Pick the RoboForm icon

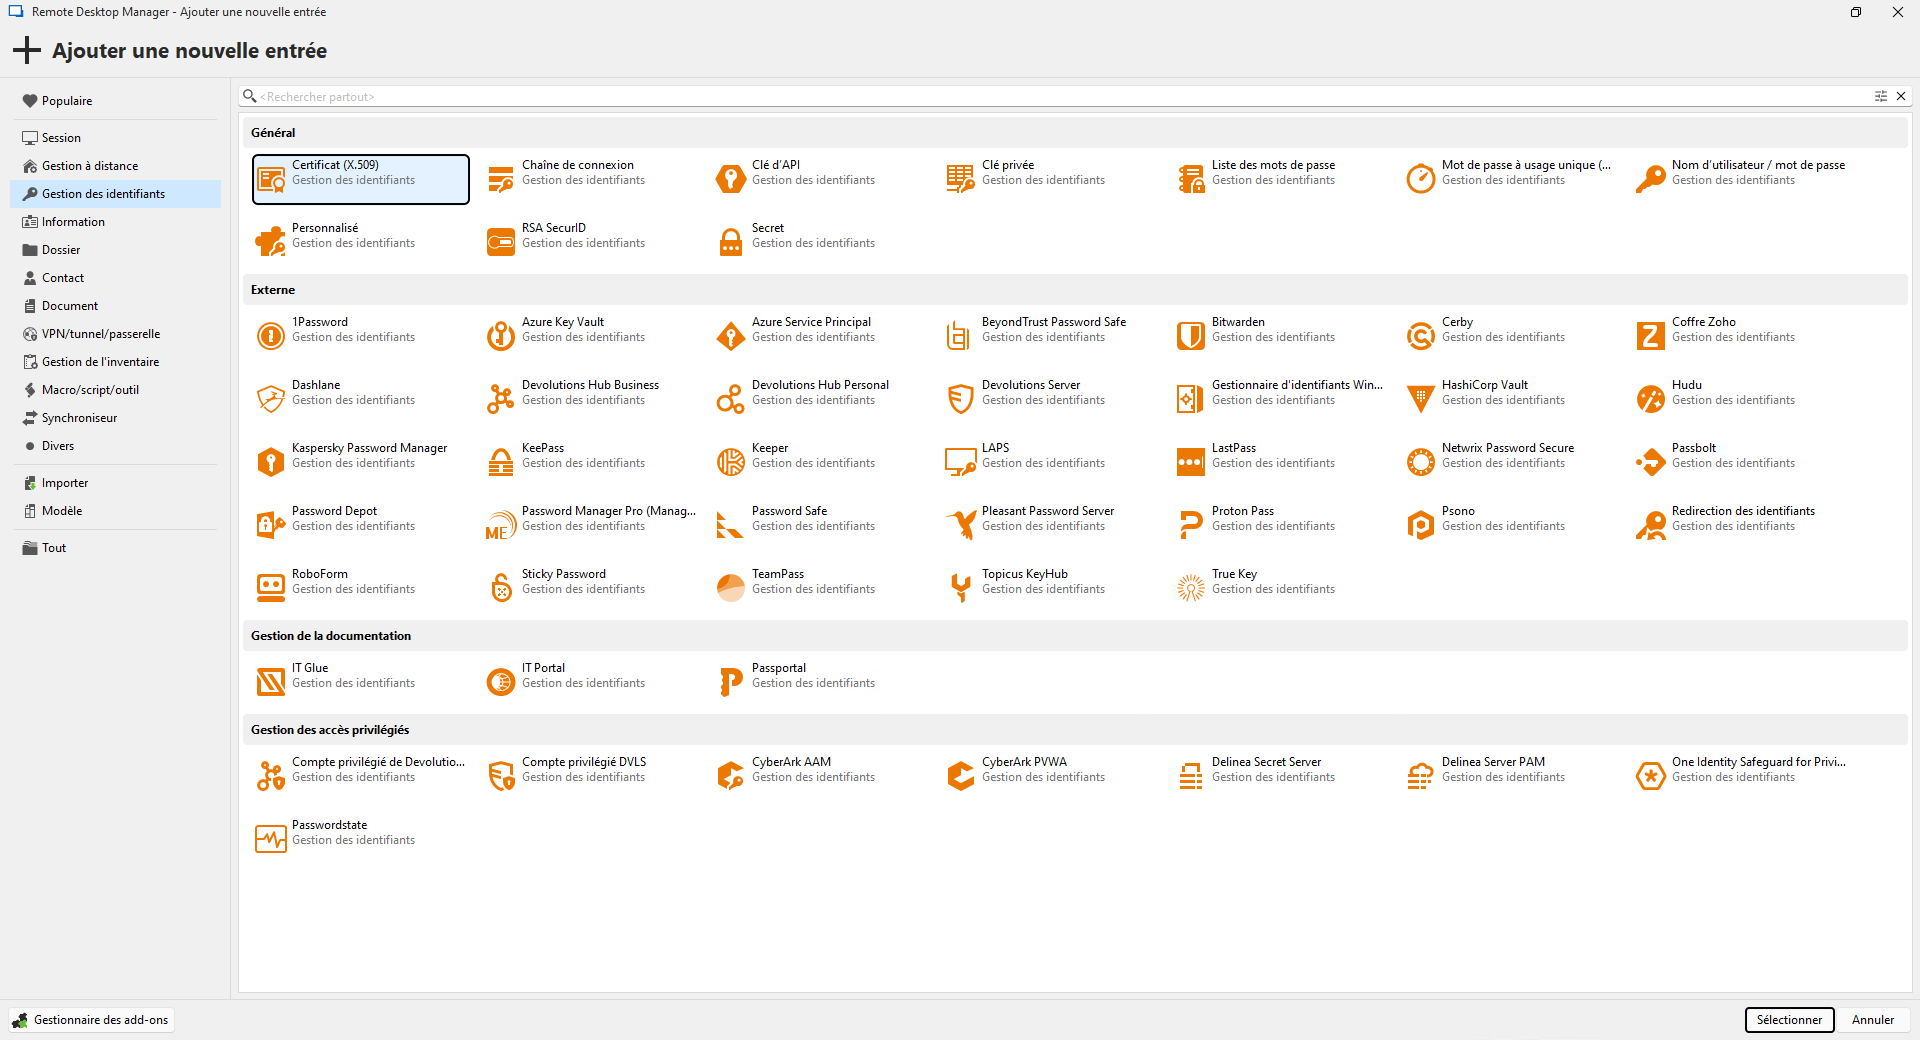pyautogui.click(x=271, y=588)
